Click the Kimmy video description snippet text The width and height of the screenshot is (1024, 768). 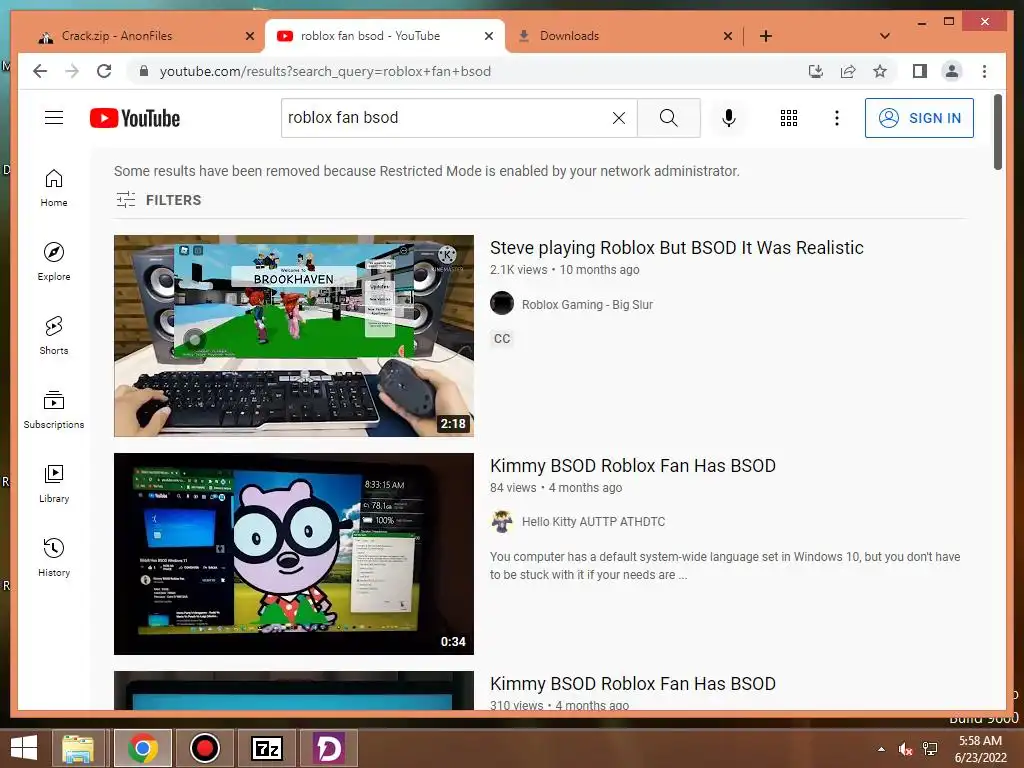point(725,566)
